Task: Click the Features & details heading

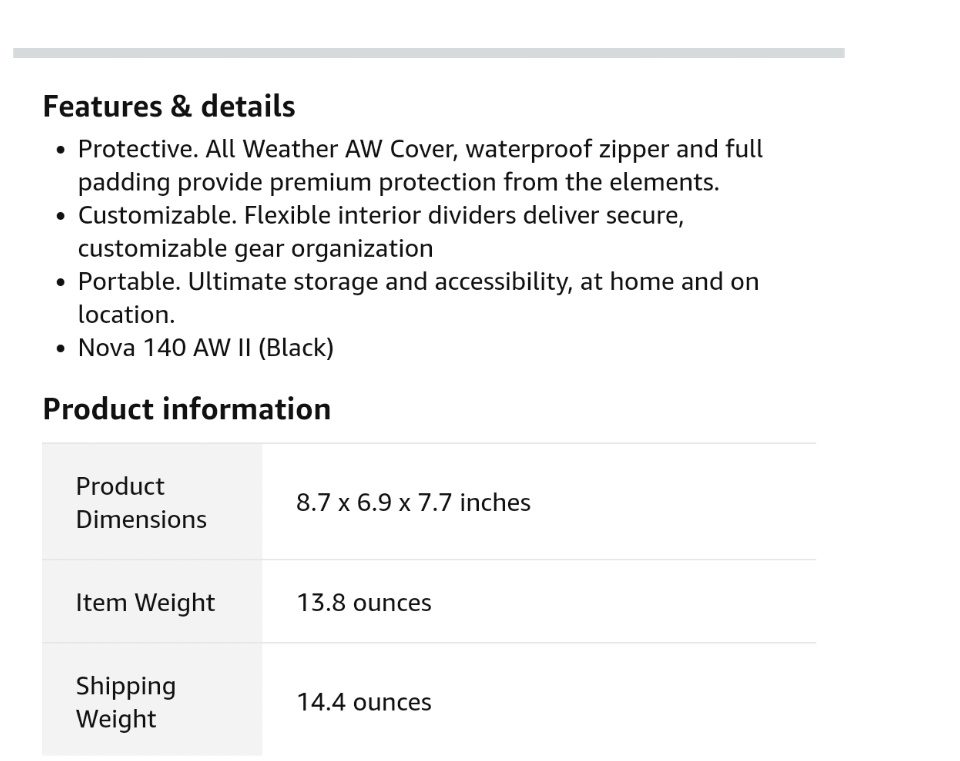Action: (169, 106)
